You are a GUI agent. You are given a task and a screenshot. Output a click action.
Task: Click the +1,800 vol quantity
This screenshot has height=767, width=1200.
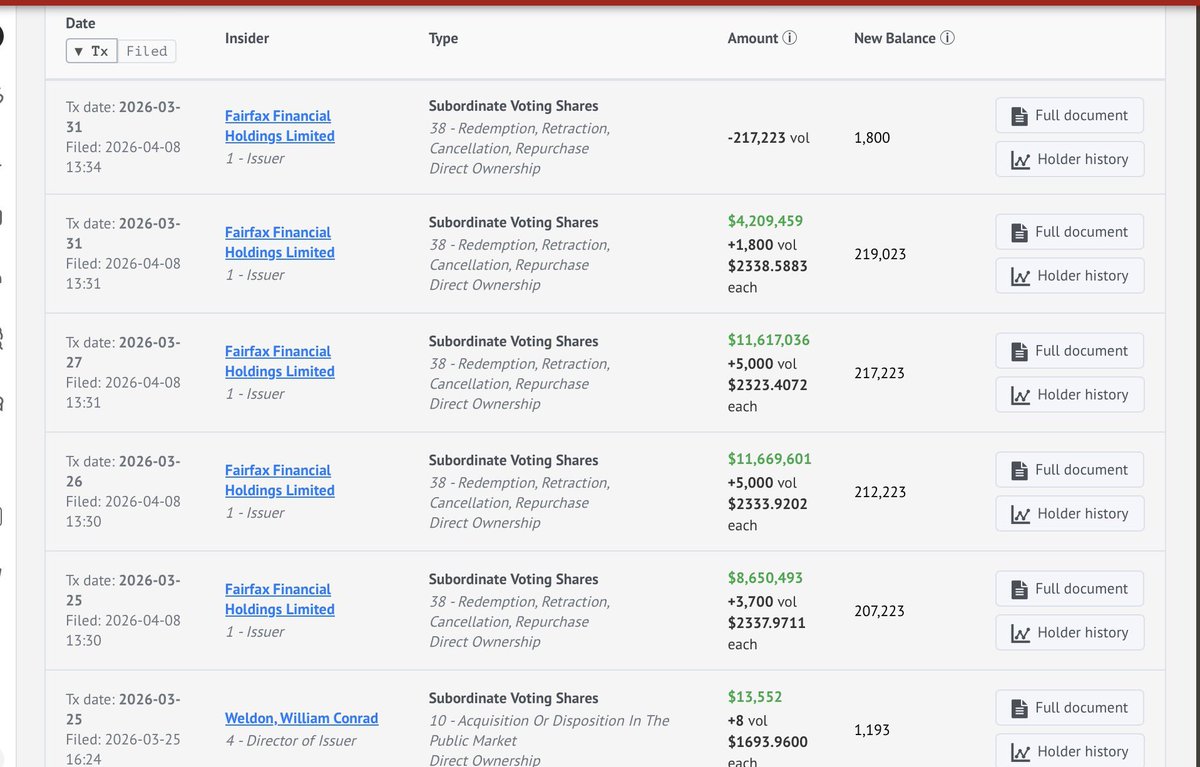(762, 245)
